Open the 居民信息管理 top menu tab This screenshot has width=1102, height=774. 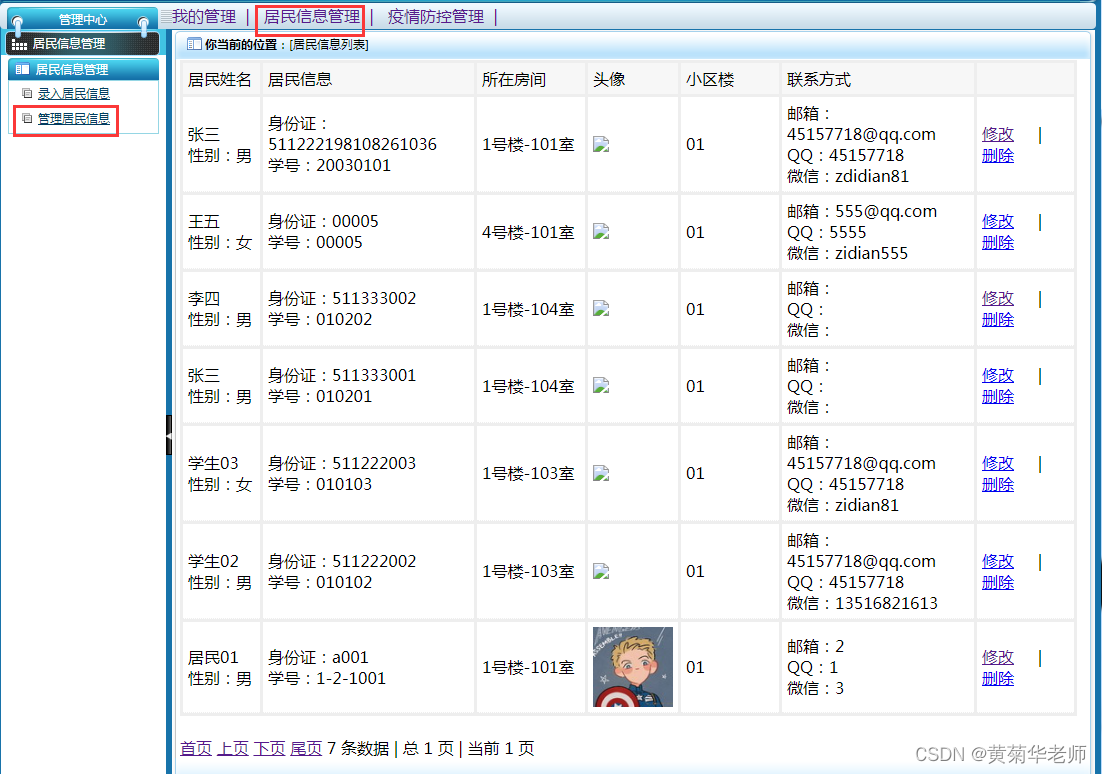point(311,16)
